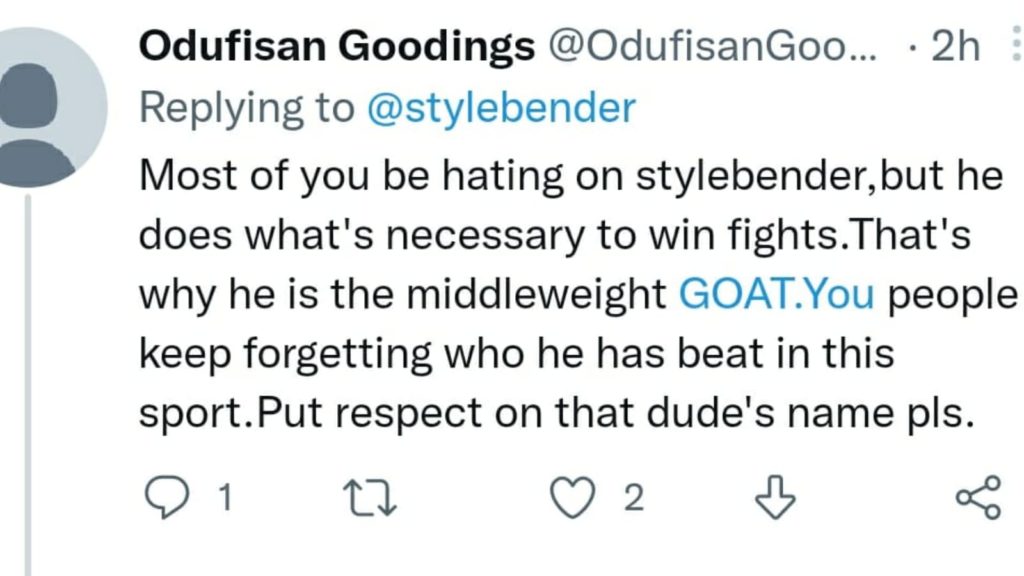Select the vertical thread connector line
Viewport: 1024px width, 576px height.
pos(28,385)
